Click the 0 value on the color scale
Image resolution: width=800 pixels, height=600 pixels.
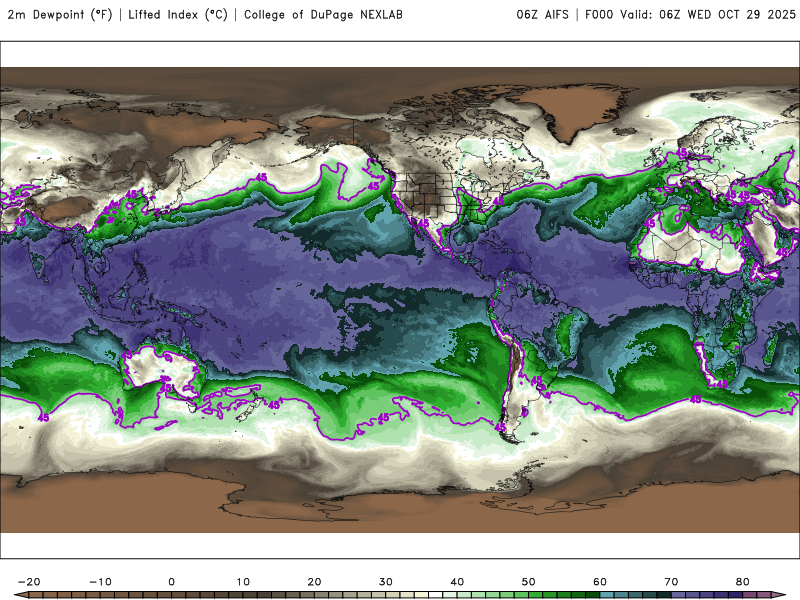click(171, 582)
